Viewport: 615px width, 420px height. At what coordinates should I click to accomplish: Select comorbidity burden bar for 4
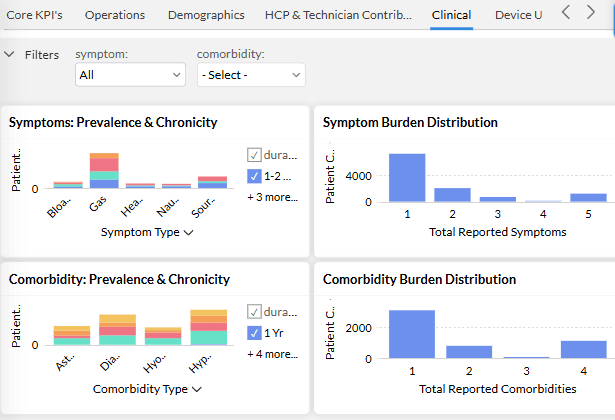click(584, 349)
